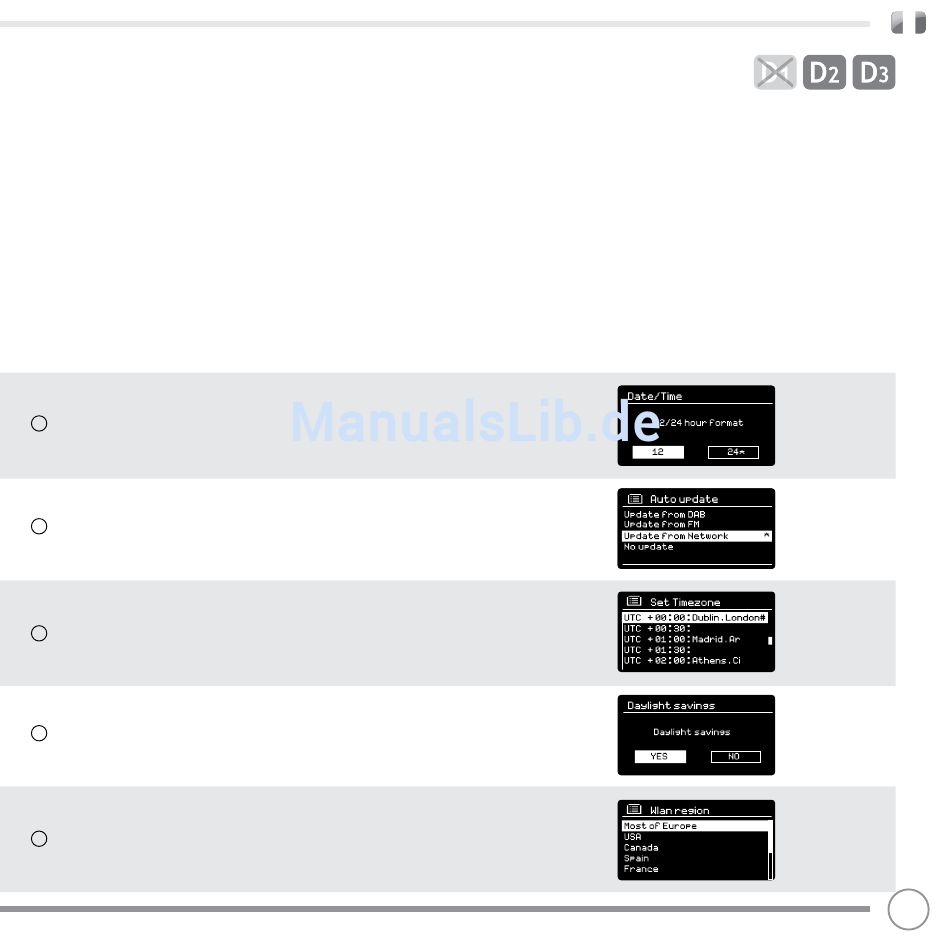Image resolution: width=950 pixels, height=950 pixels.
Task: Choose YES for Daylight savings
Action: pyautogui.click(x=660, y=756)
